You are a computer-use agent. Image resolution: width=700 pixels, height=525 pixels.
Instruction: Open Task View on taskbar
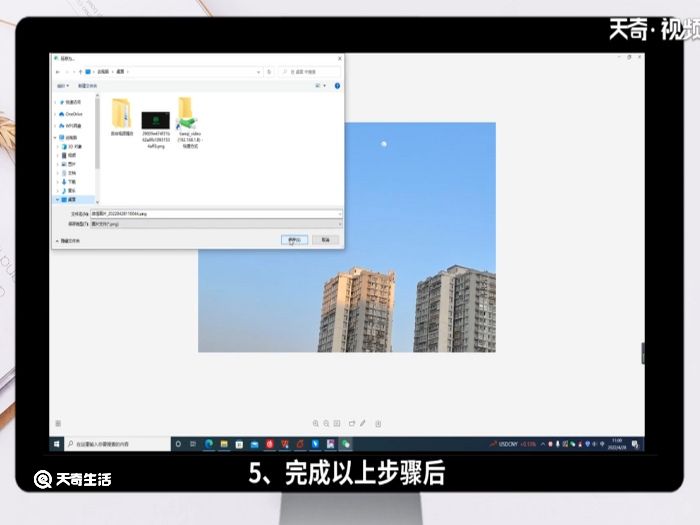[x=193, y=444]
